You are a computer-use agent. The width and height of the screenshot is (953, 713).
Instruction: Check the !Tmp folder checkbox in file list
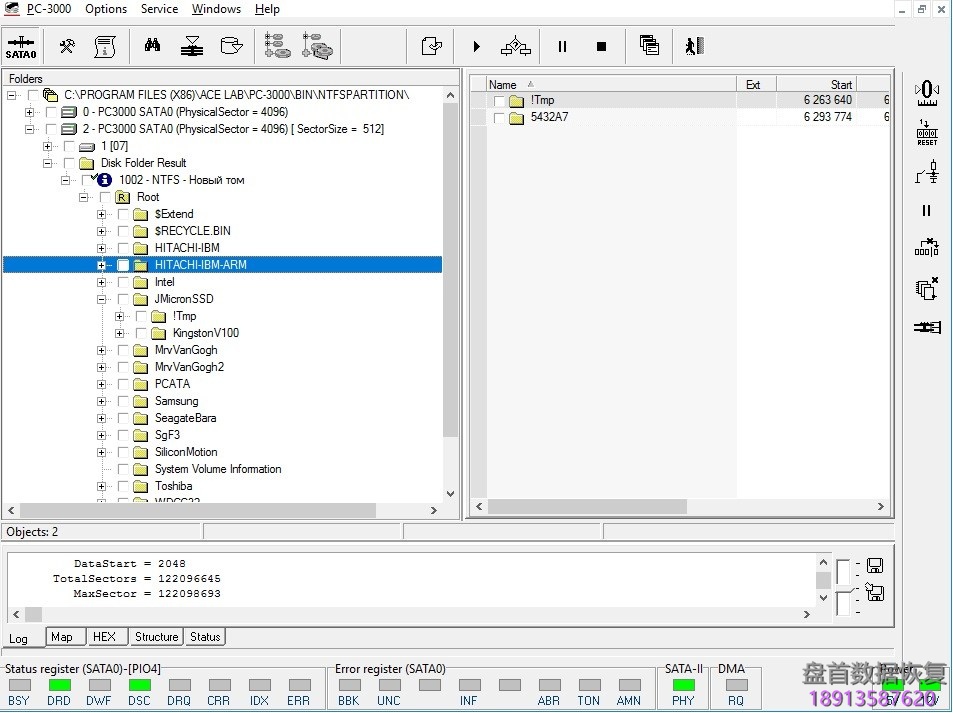(x=500, y=100)
